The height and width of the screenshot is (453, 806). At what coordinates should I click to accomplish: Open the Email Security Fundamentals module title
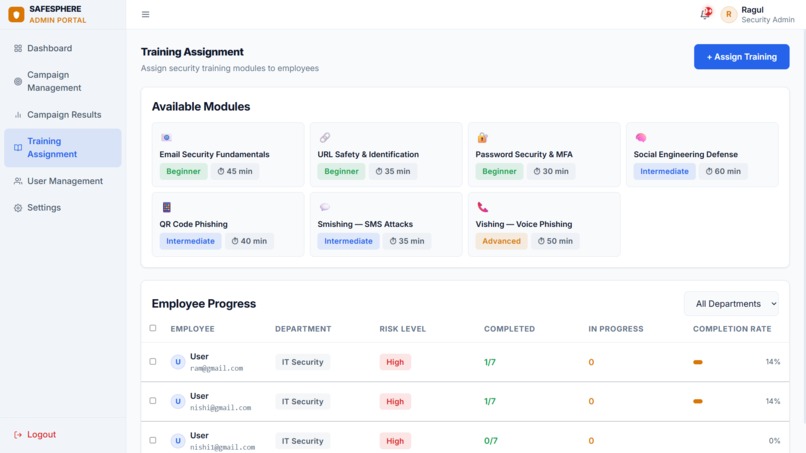pyautogui.click(x=214, y=154)
